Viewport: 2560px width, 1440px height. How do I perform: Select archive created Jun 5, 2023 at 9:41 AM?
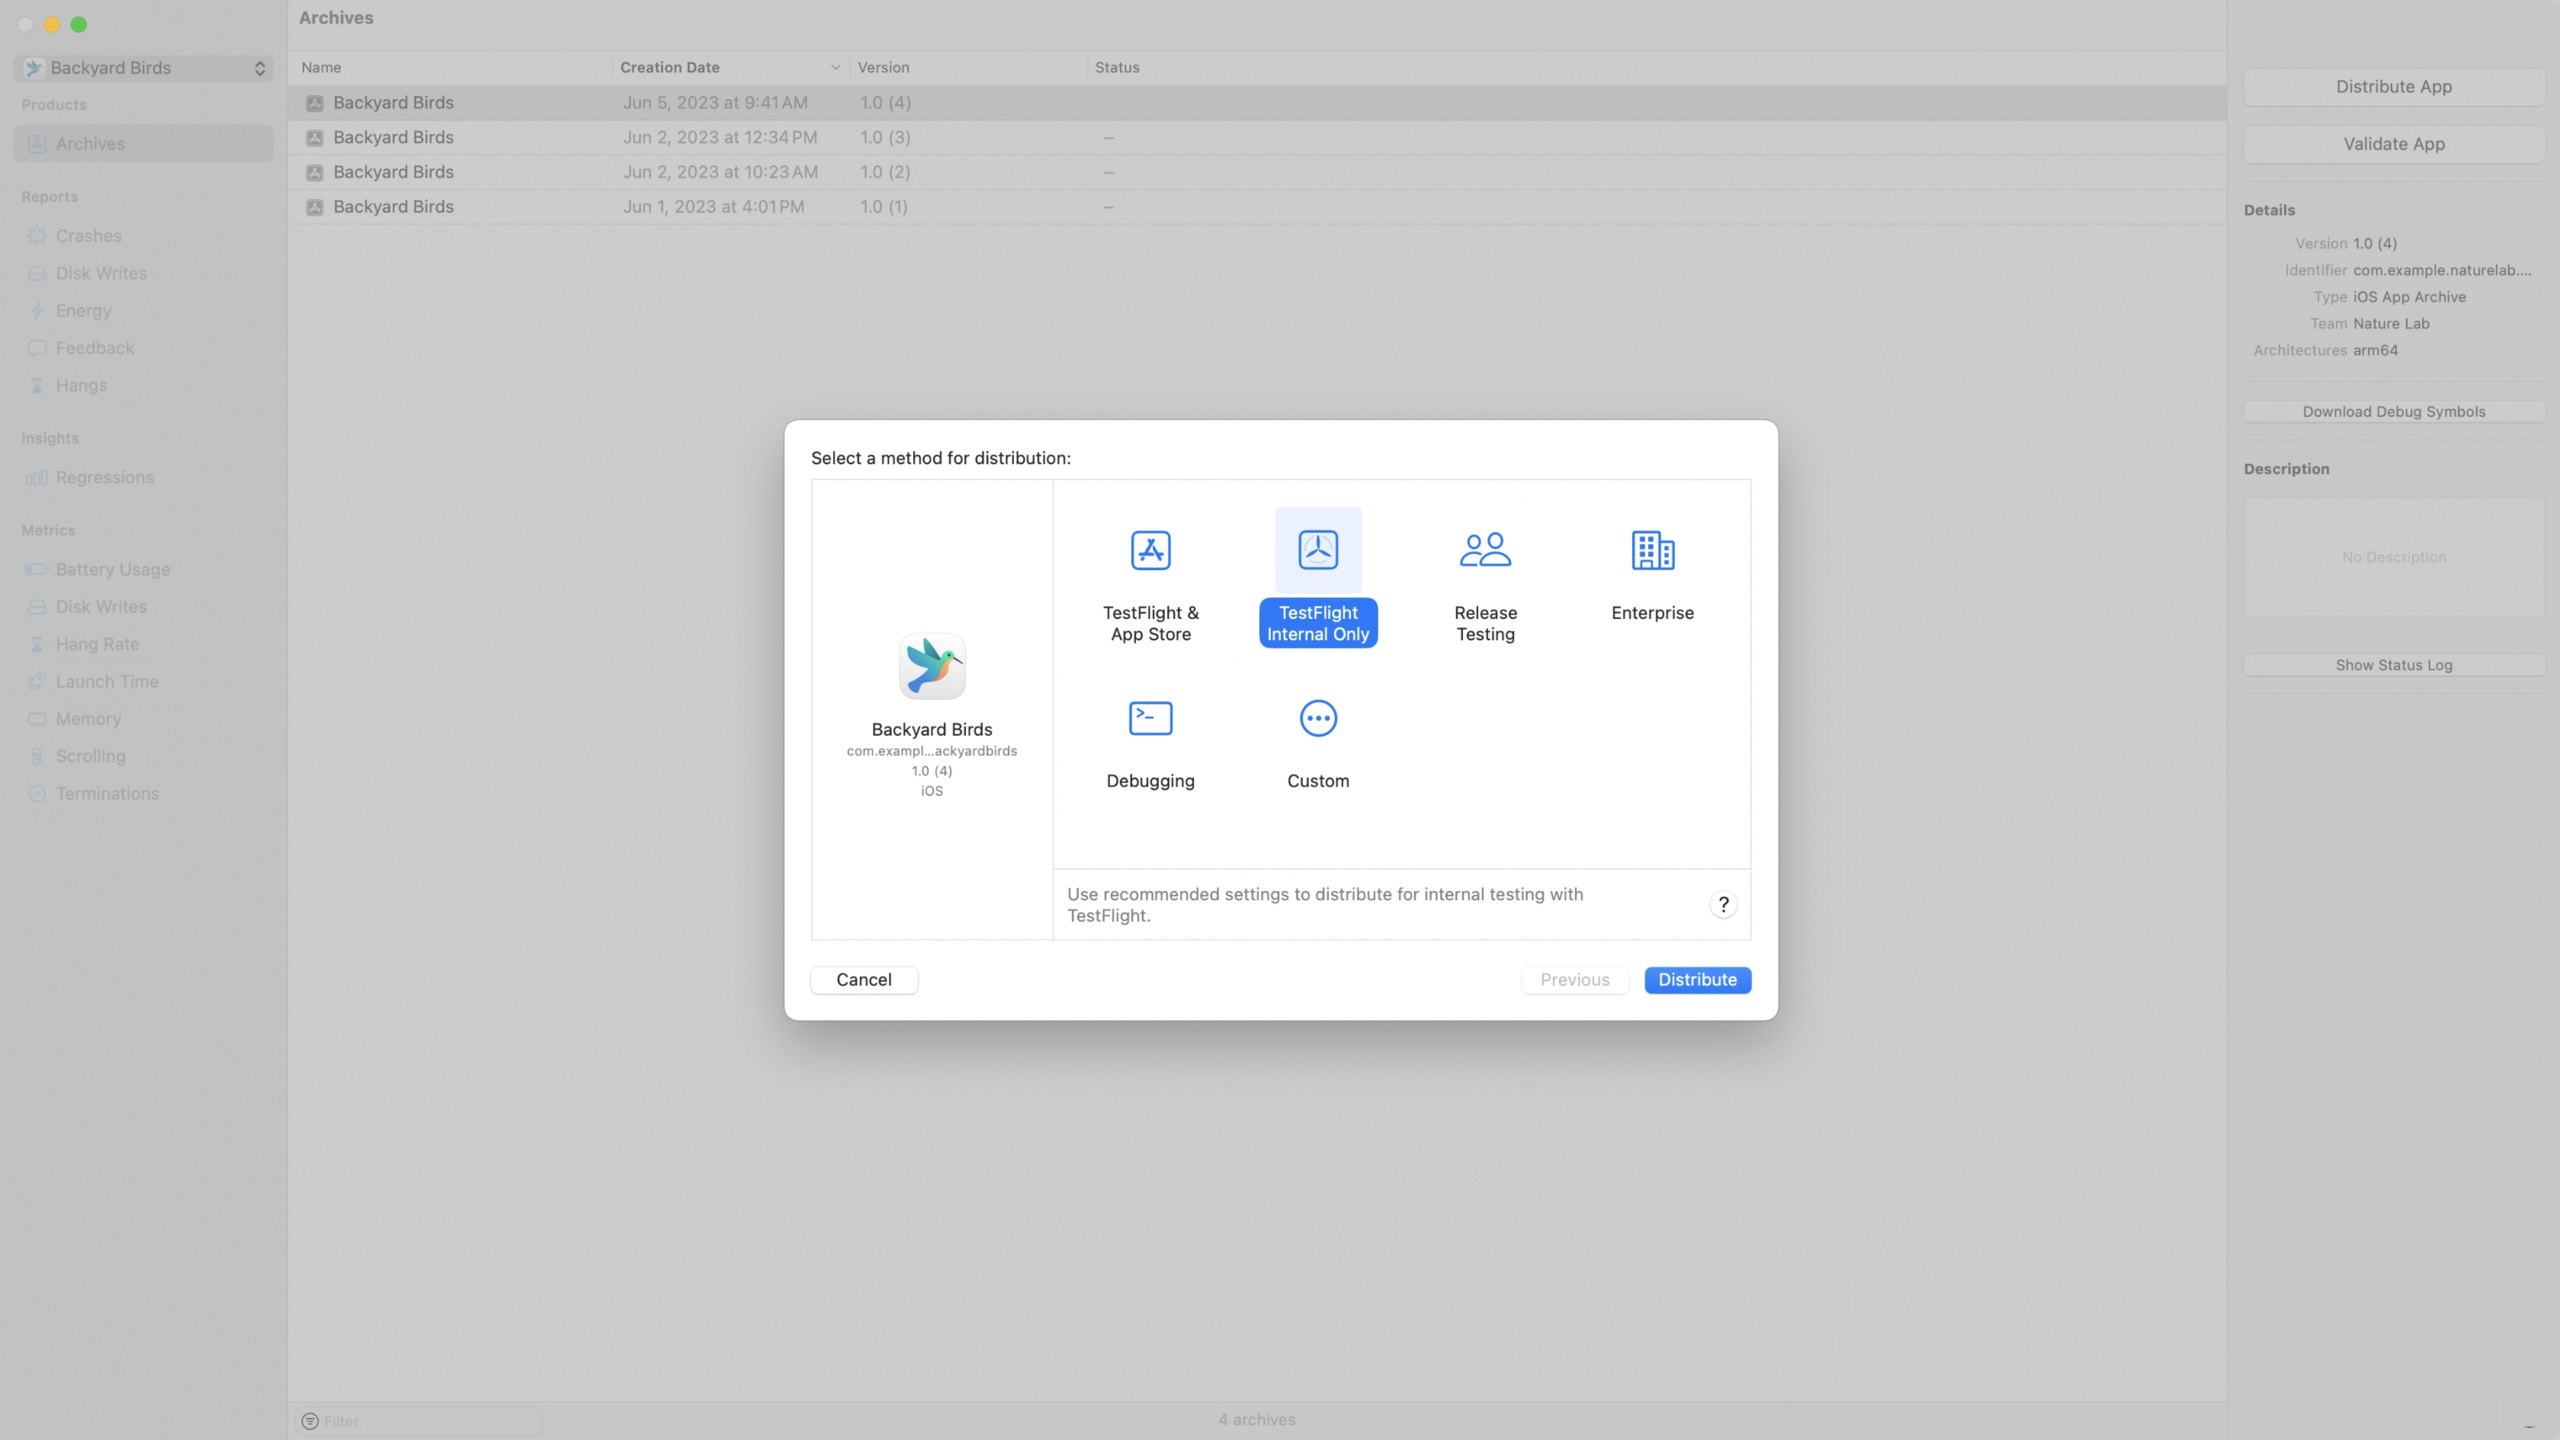[1257, 103]
